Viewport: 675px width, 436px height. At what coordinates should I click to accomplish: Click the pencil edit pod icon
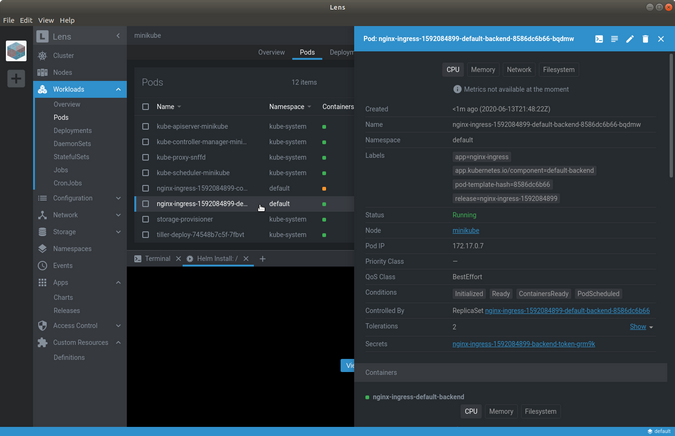tap(630, 39)
